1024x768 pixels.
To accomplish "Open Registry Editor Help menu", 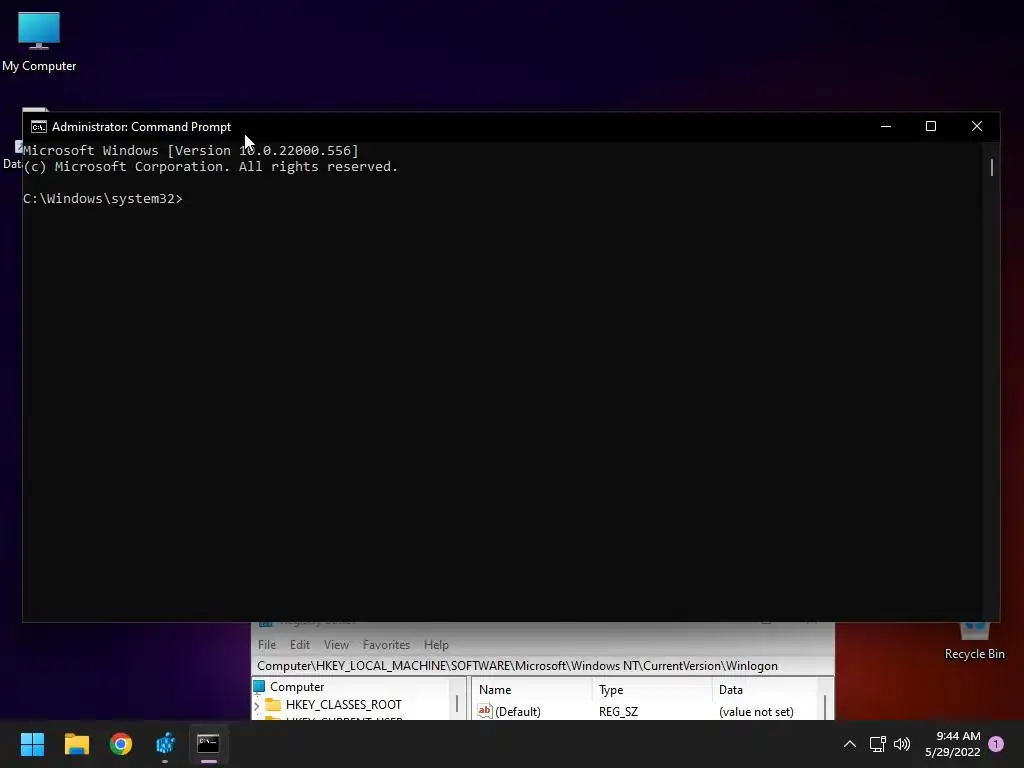I will pos(436,645).
